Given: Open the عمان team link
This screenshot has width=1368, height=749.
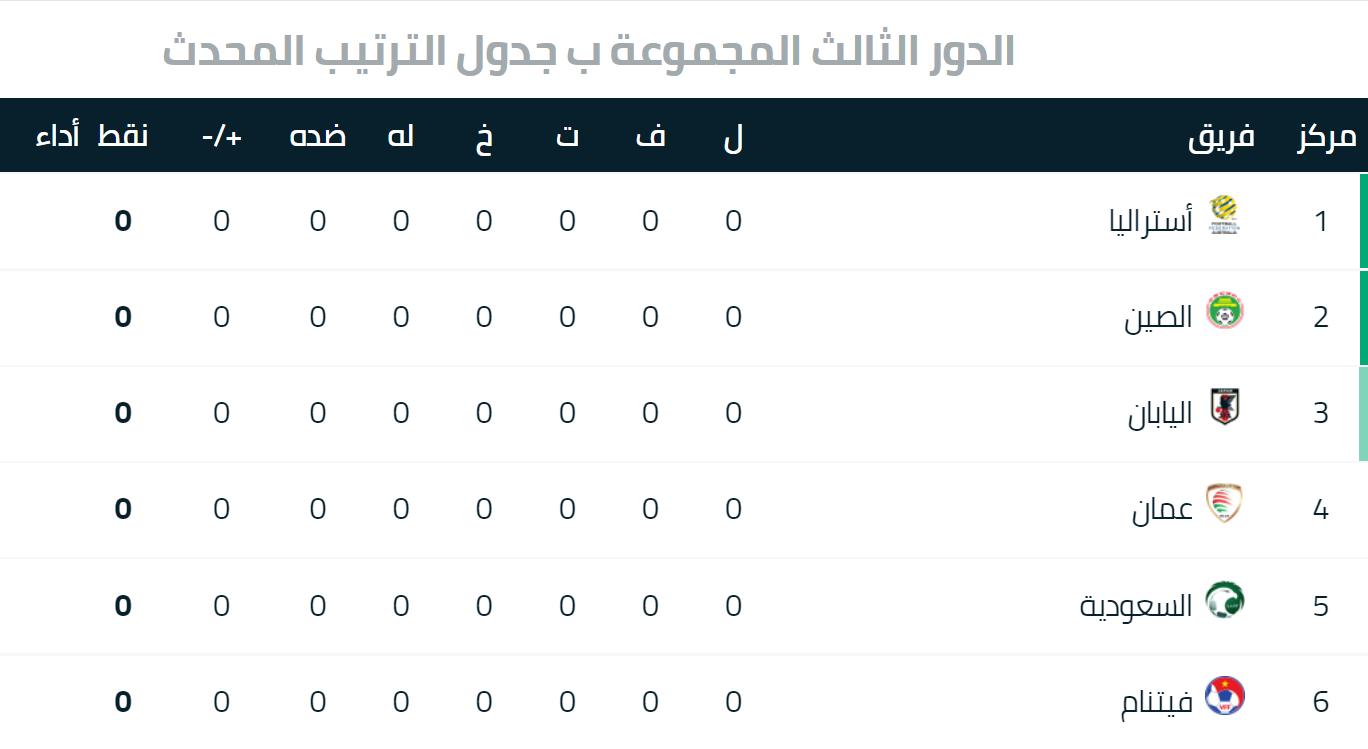Looking at the screenshot, I should coord(1162,510).
